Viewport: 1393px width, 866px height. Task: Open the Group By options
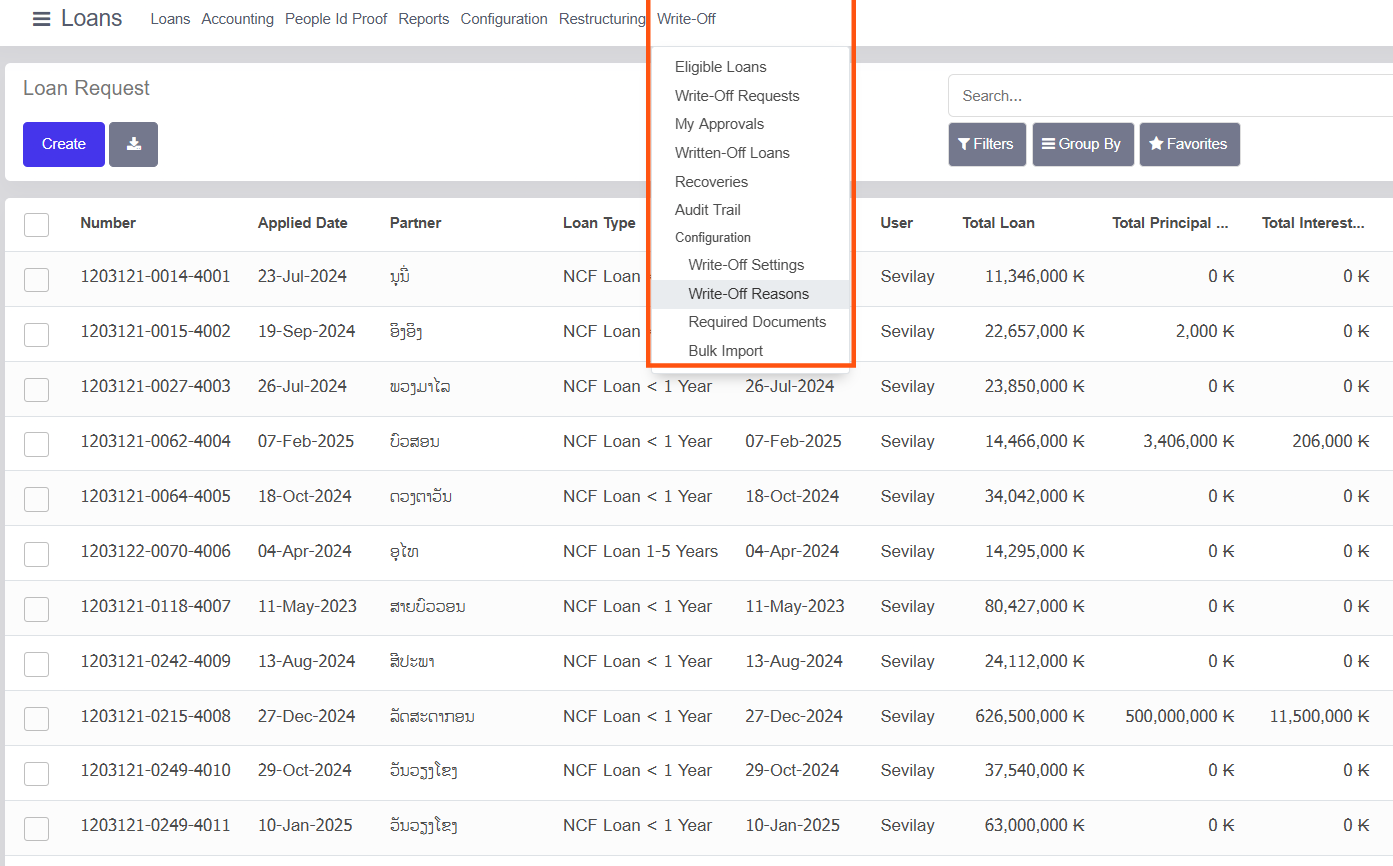pos(1082,144)
